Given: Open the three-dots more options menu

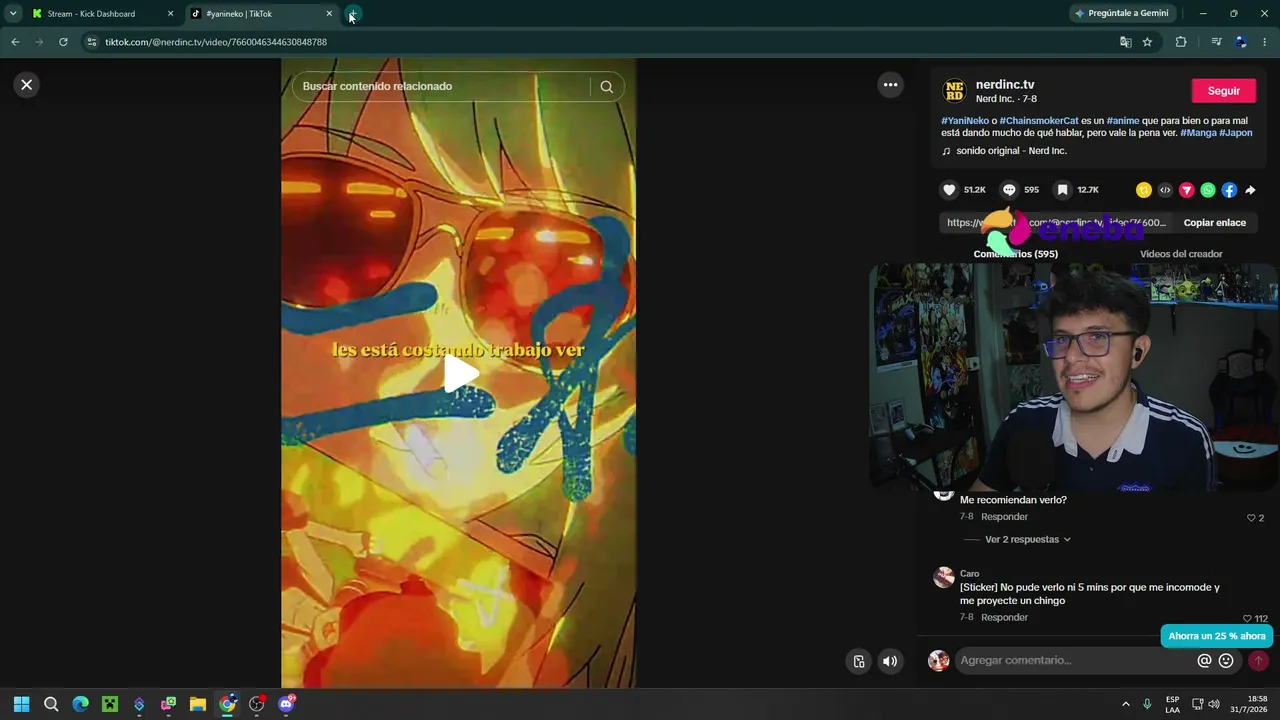Looking at the screenshot, I should 890,85.
